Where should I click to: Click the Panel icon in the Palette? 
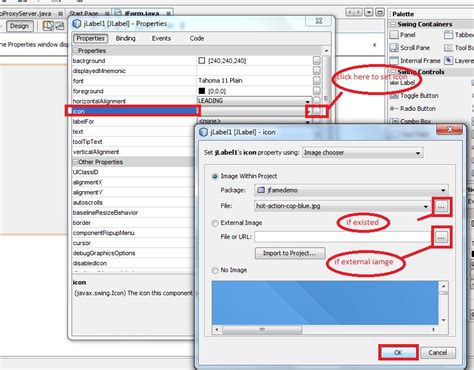(394, 35)
